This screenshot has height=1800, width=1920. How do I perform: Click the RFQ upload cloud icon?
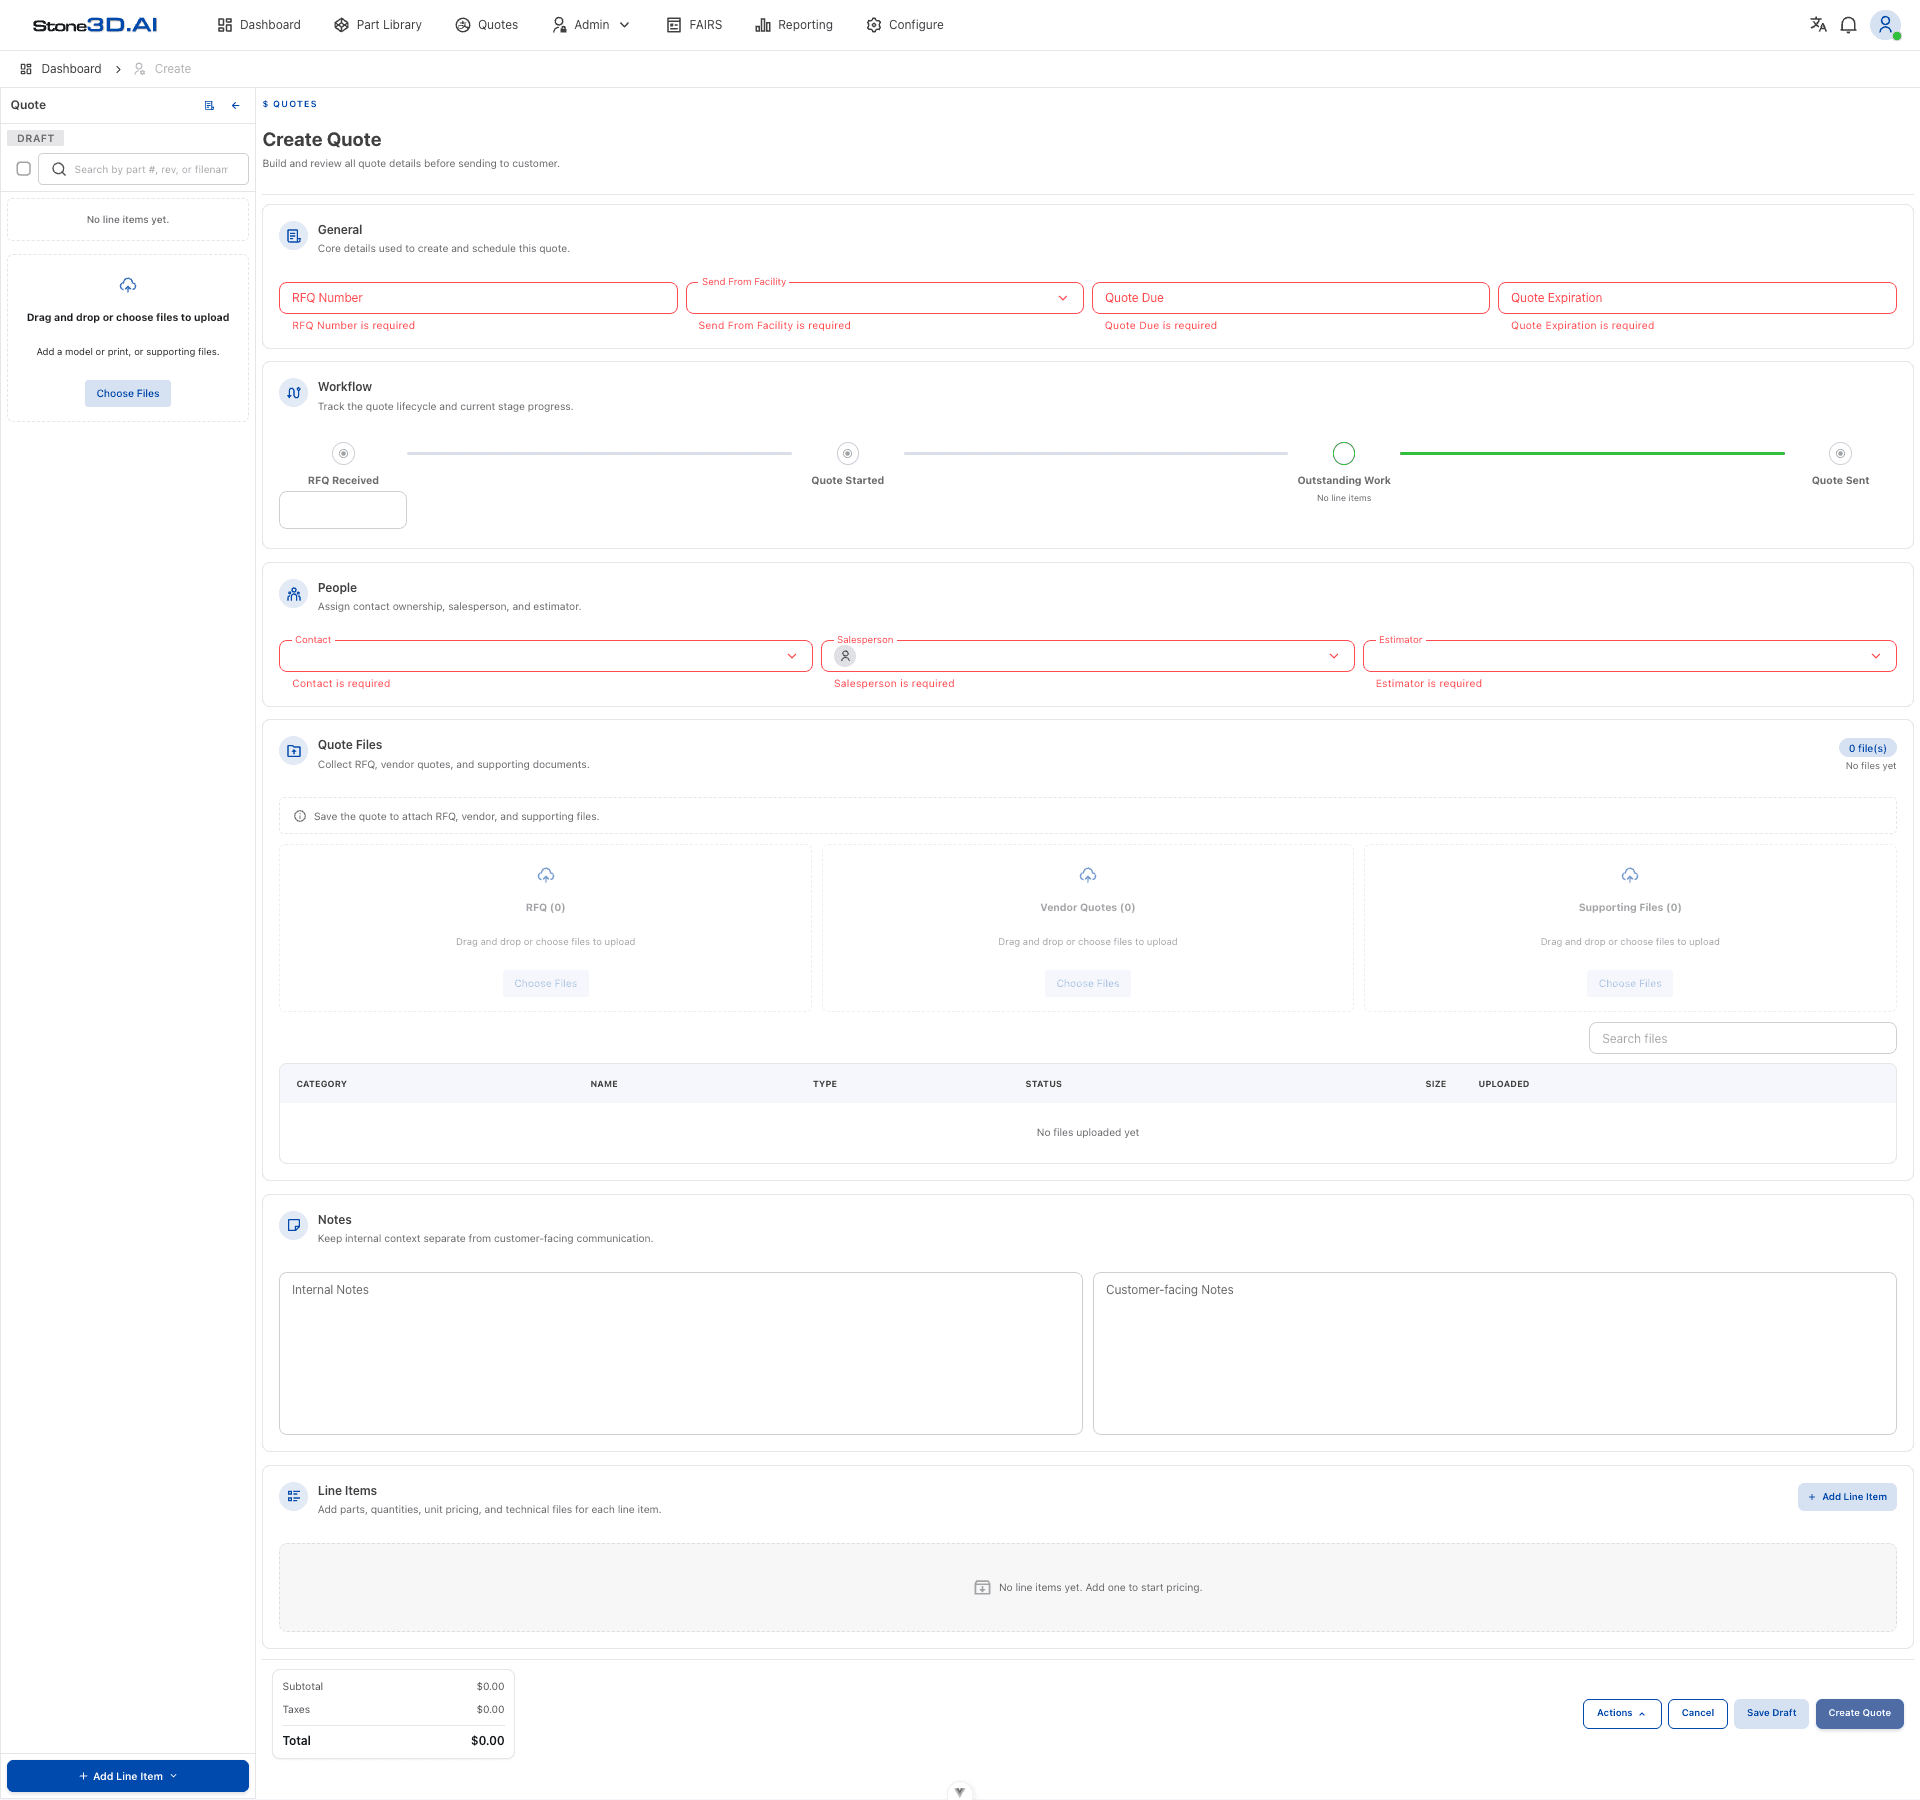546,875
